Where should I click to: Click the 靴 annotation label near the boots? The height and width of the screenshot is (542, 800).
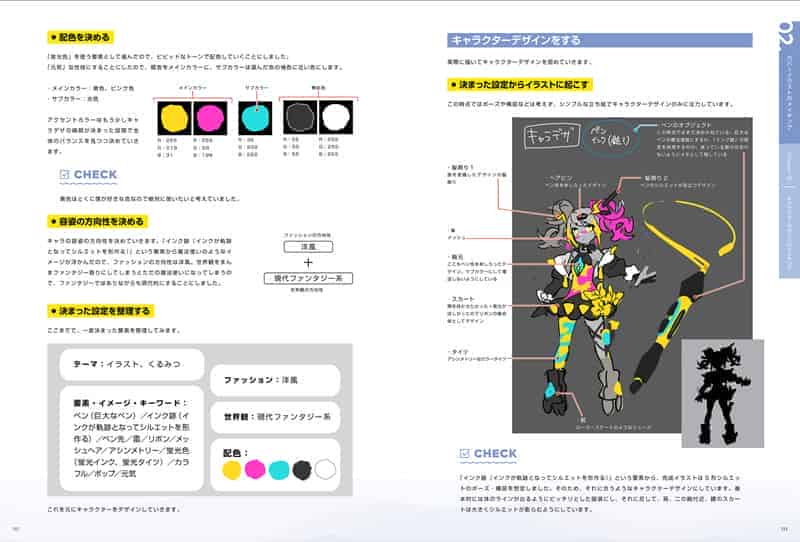tap(582, 420)
